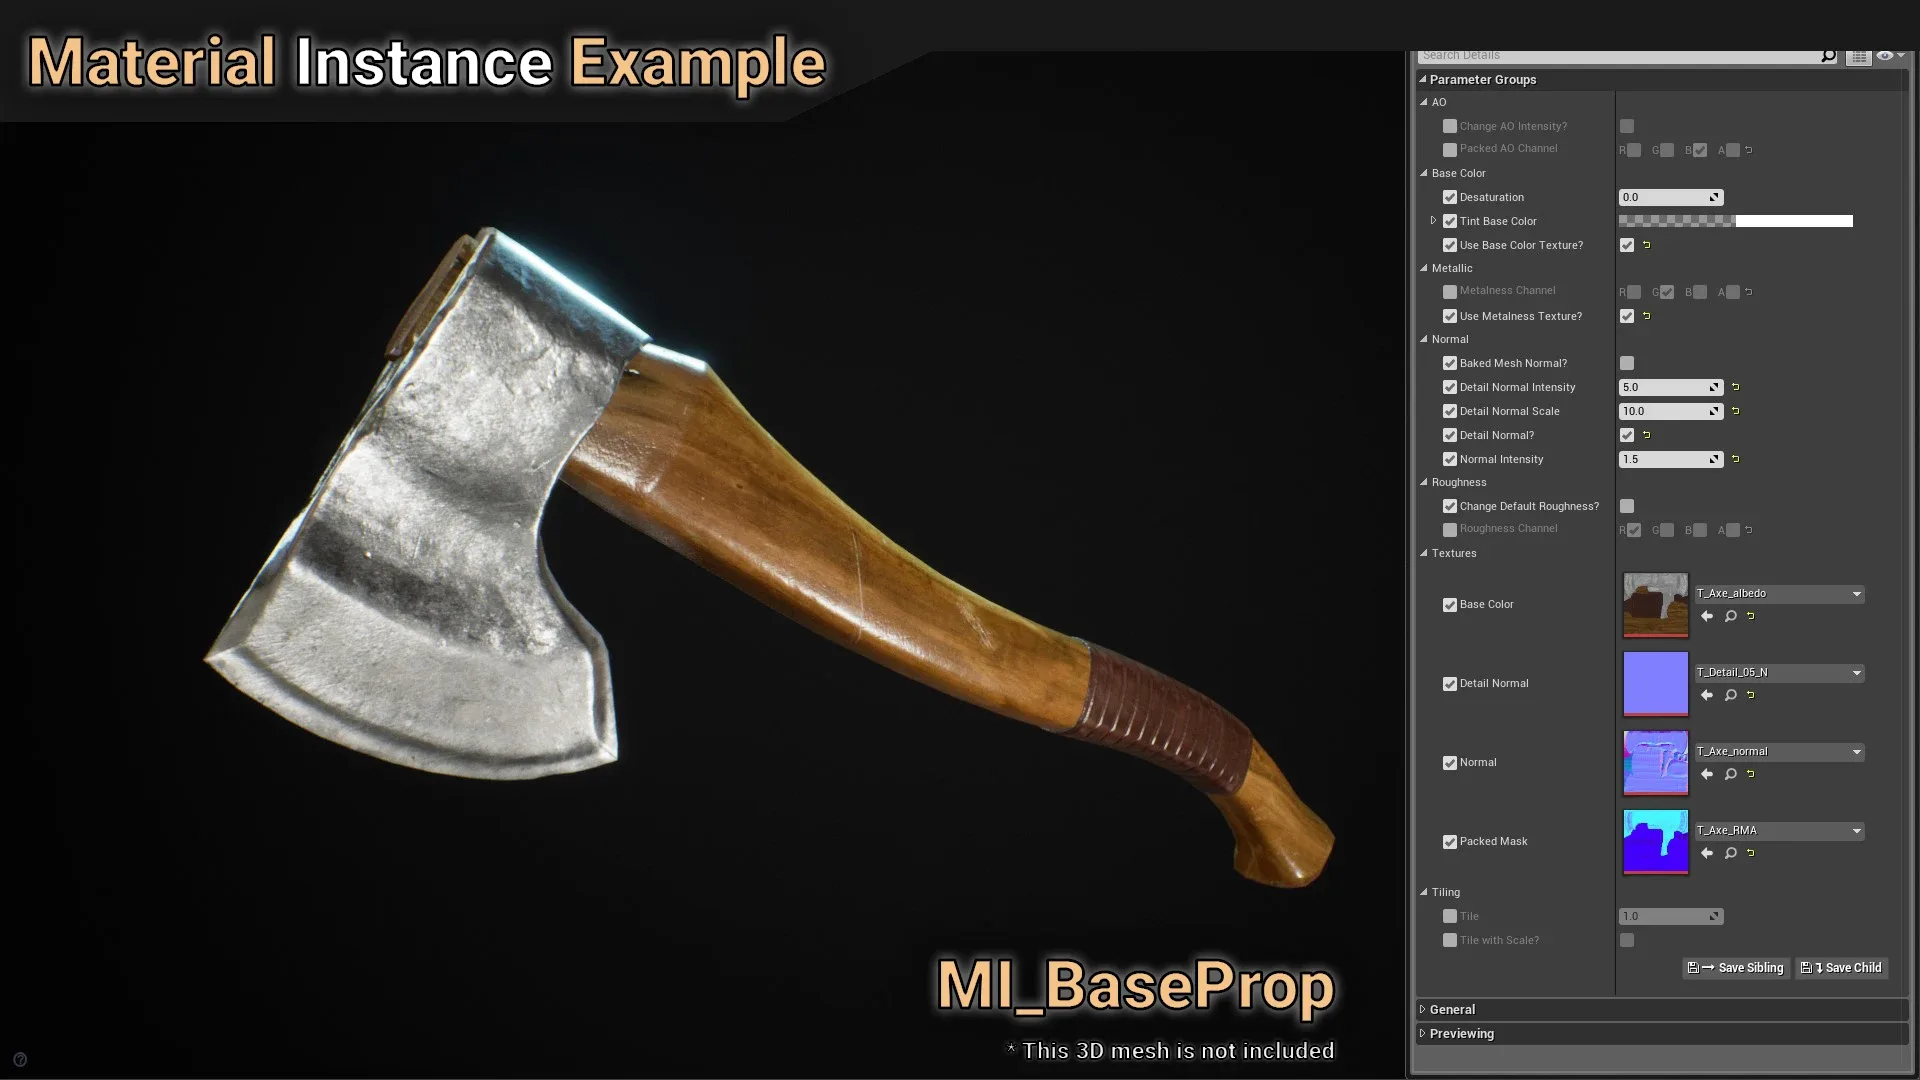Click the Previewing section label

(x=1461, y=1033)
